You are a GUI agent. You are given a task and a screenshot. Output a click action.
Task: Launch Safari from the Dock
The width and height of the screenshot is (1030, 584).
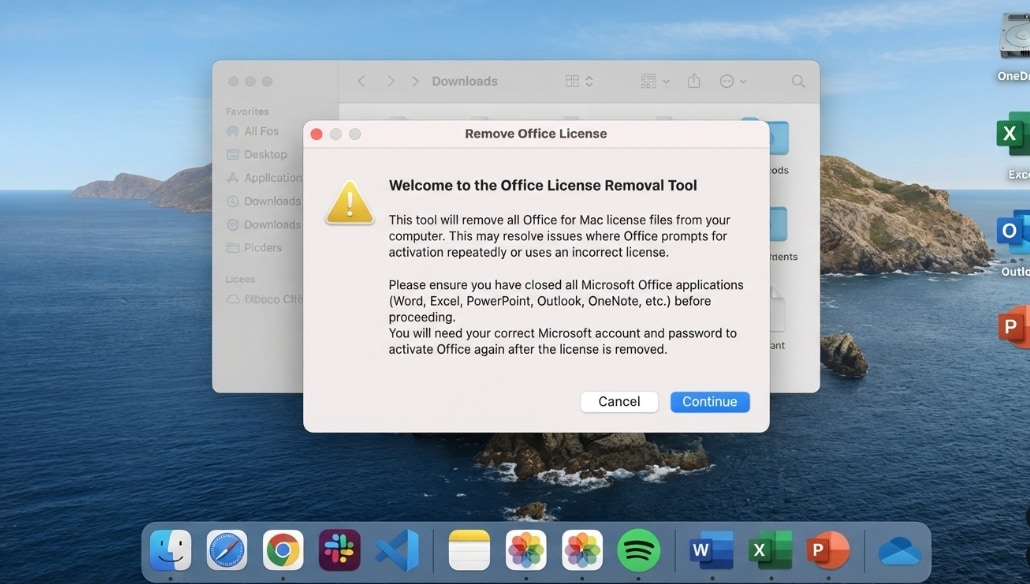227,550
